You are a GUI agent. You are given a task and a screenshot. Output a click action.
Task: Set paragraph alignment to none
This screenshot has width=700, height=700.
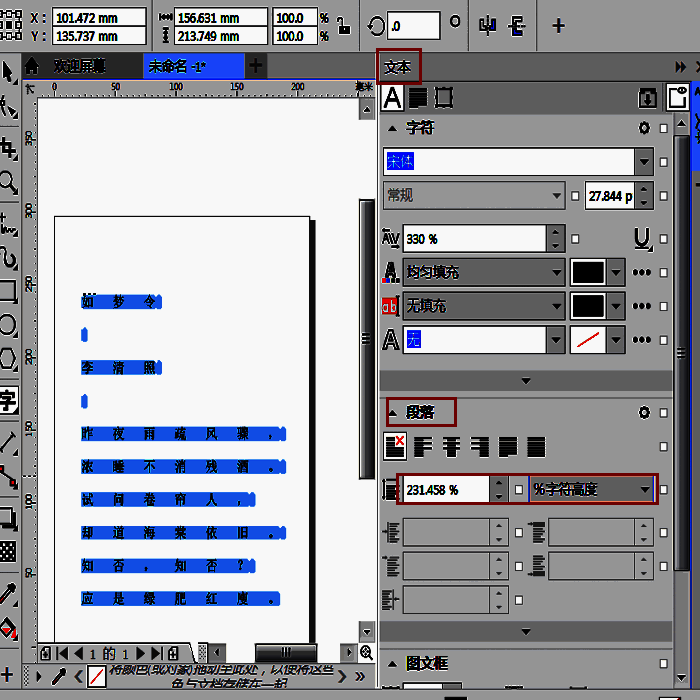(x=395, y=446)
